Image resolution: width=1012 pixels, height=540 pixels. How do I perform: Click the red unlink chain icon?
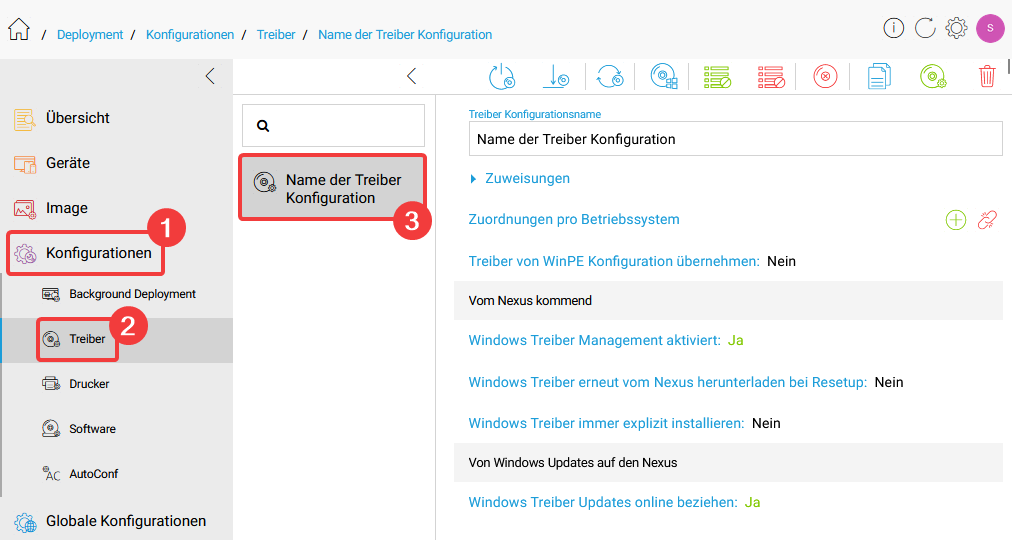click(987, 220)
